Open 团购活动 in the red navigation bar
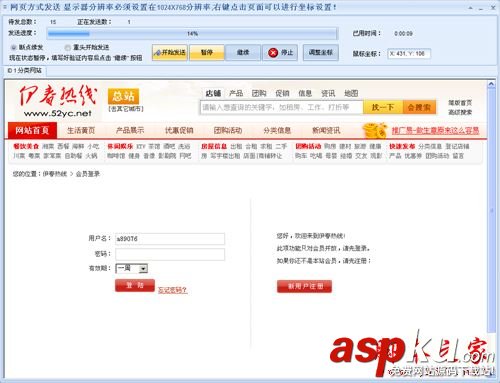Screen dimensions: 500x383 tap(228, 130)
